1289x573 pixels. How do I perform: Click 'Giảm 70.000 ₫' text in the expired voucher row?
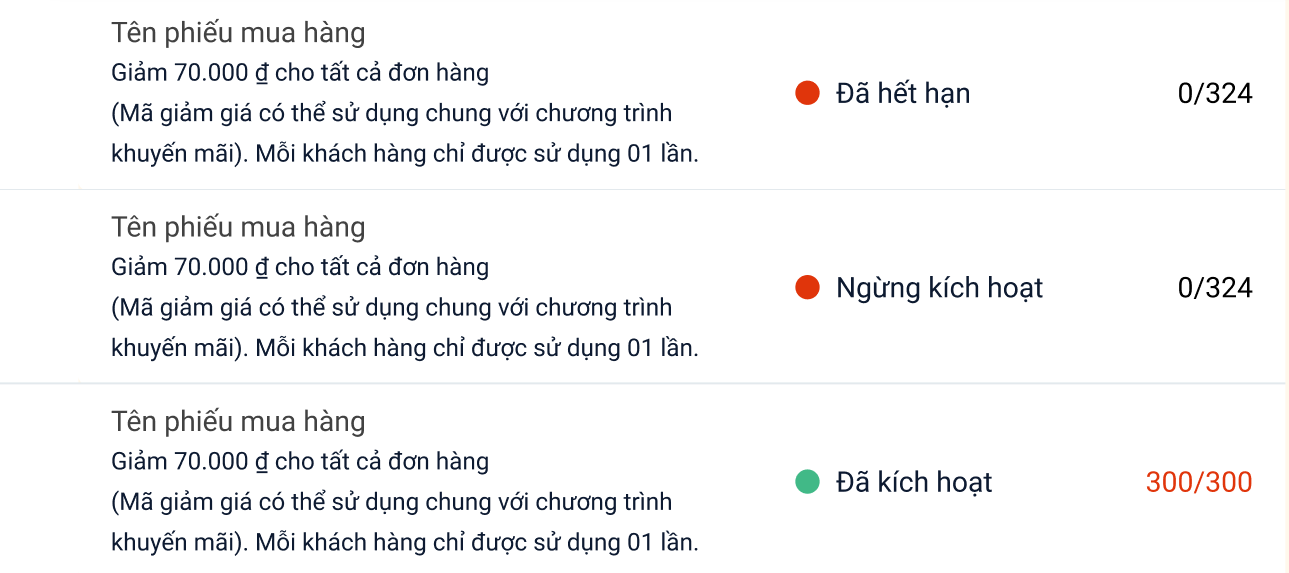click(190, 73)
